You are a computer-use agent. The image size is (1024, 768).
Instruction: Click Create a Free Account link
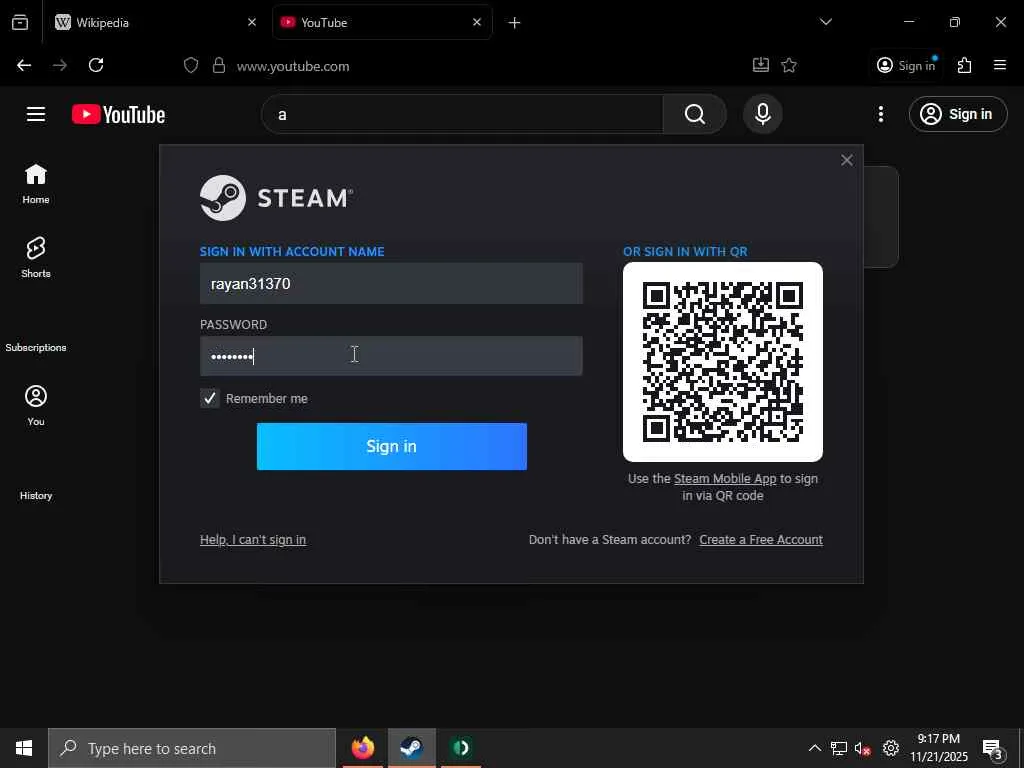point(761,539)
